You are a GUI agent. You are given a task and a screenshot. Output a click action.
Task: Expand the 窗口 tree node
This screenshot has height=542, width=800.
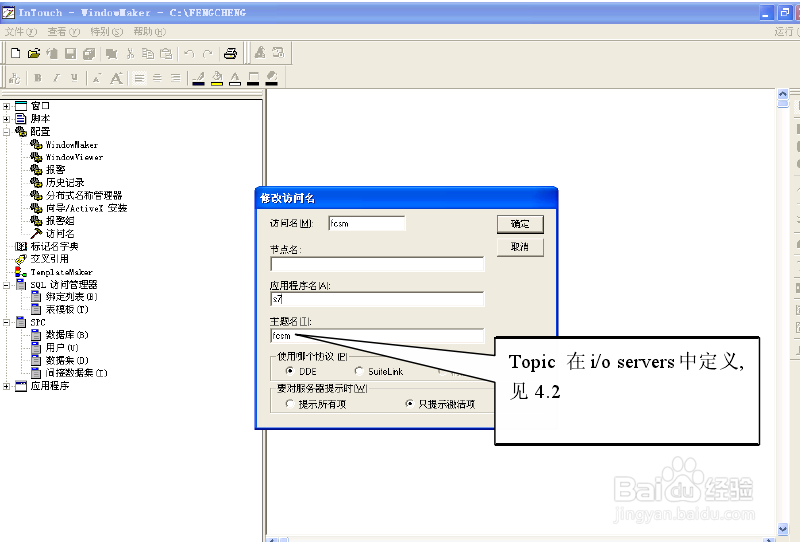click(6, 106)
